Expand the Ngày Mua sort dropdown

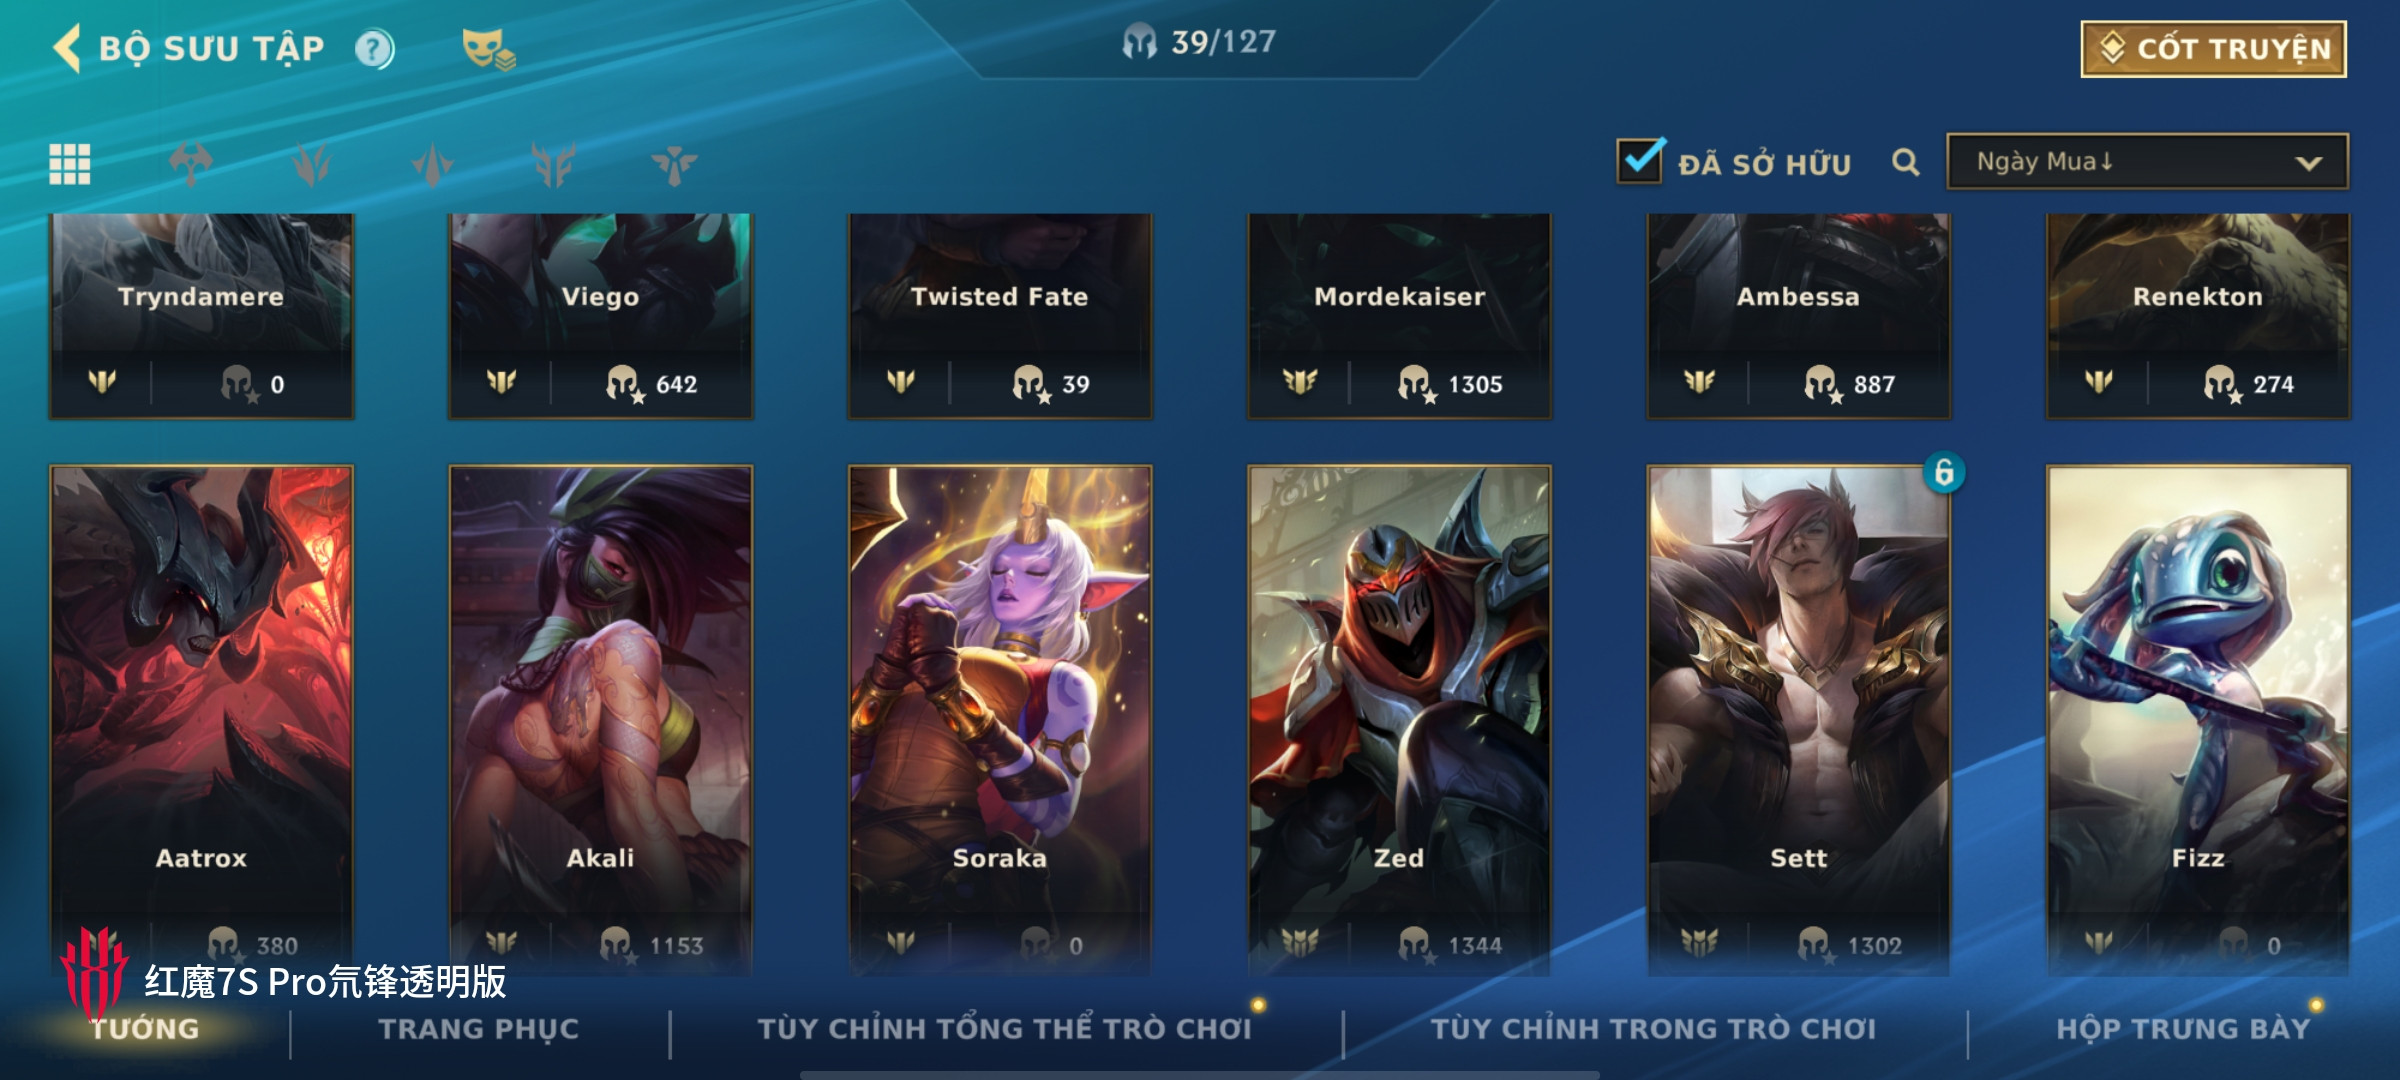(2147, 162)
